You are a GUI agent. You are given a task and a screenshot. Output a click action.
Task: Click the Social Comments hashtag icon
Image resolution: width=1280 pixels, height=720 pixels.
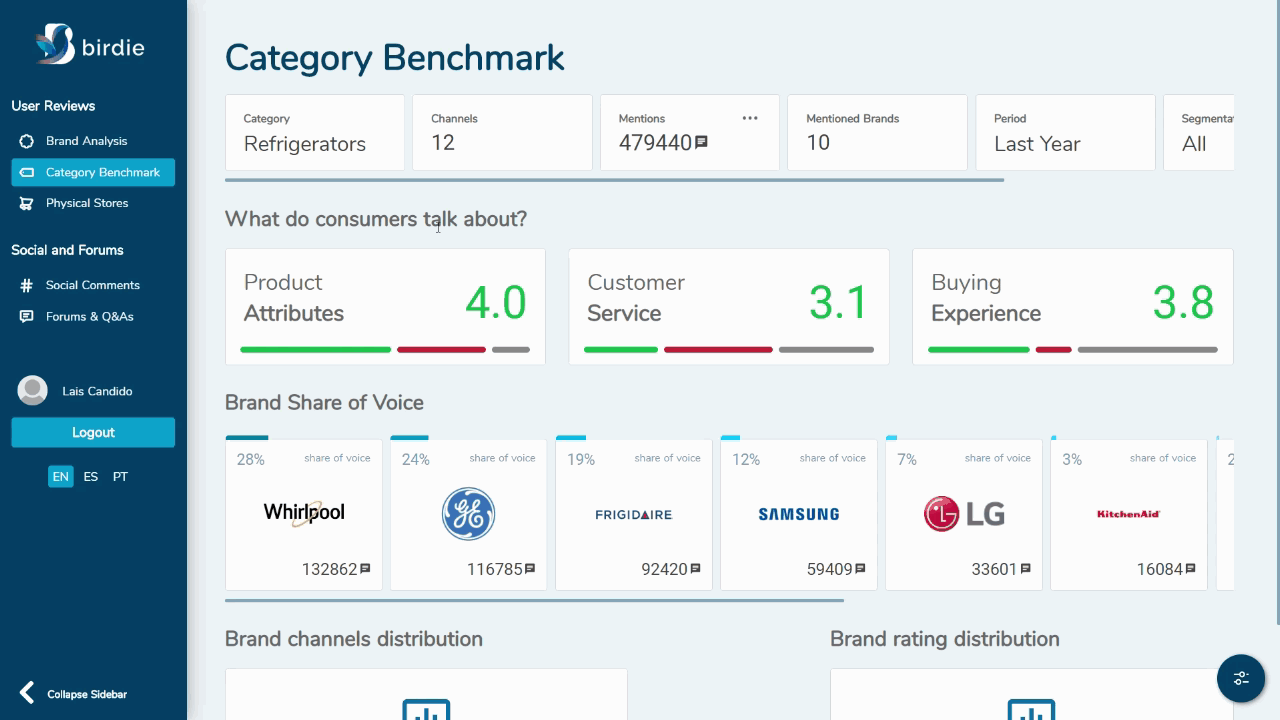(26, 285)
